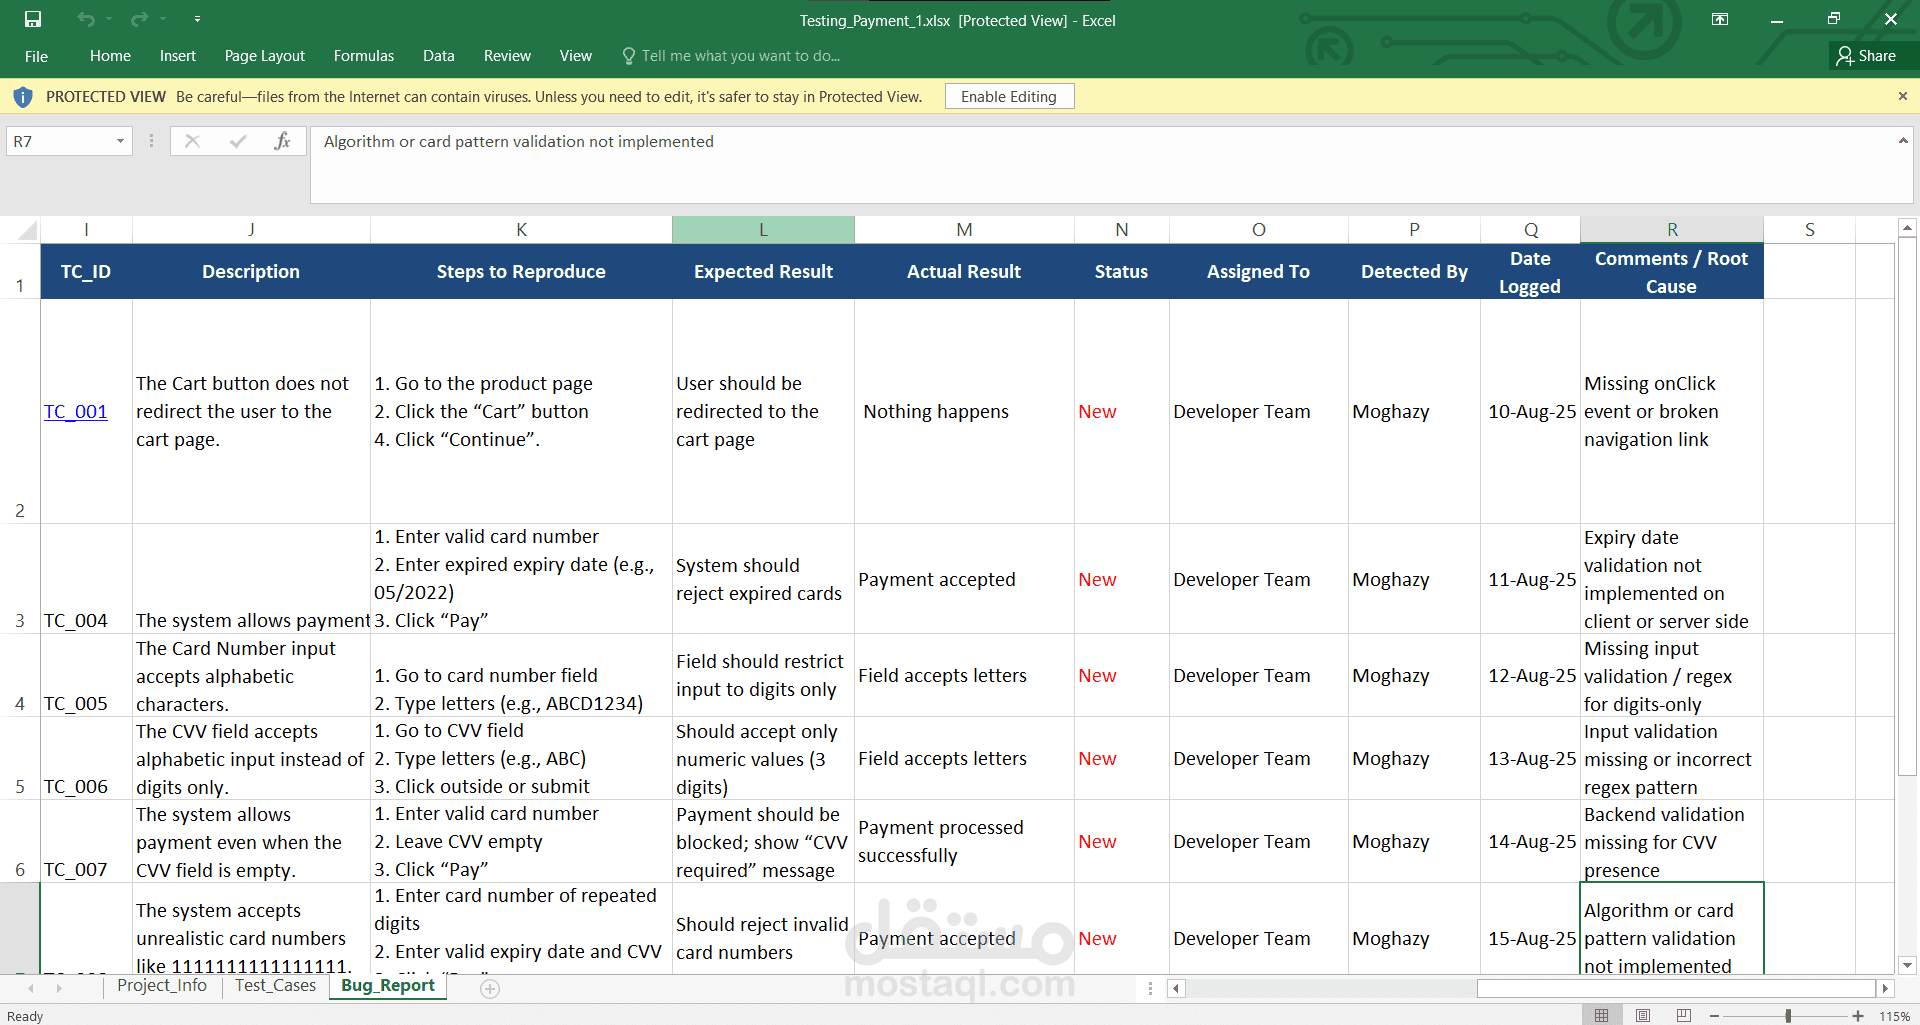
Task: Collapse the formula bar with the chevron
Action: tap(1902, 141)
